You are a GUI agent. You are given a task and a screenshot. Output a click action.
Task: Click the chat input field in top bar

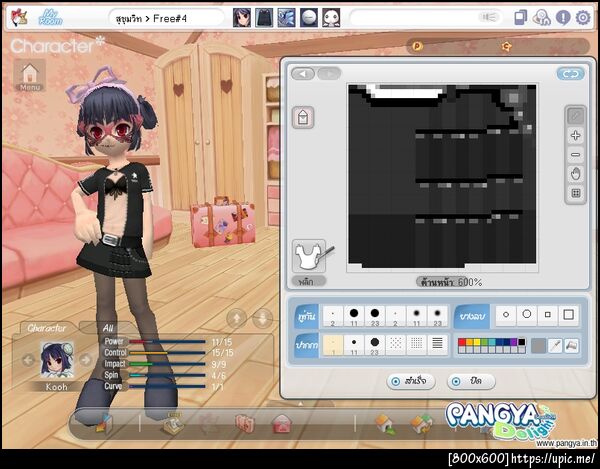pos(426,18)
